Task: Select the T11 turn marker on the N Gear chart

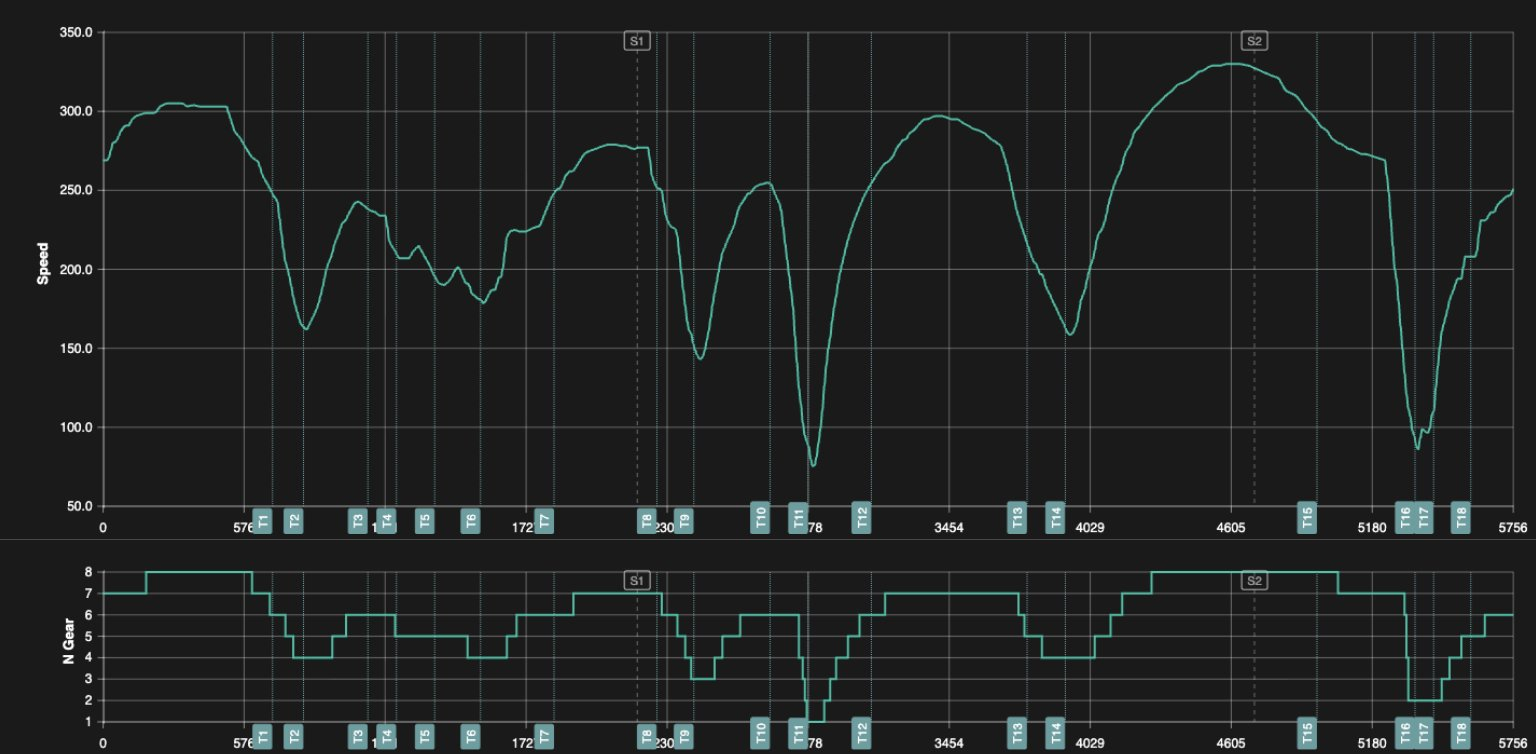Action: pyautogui.click(x=798, y=734)
